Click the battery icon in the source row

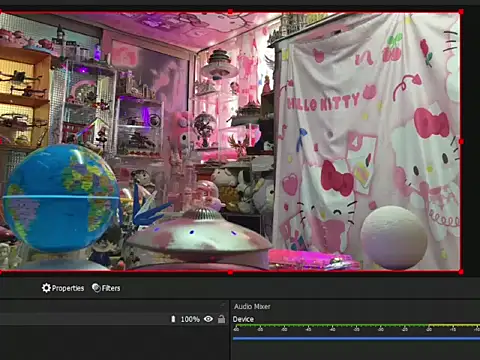173,319
